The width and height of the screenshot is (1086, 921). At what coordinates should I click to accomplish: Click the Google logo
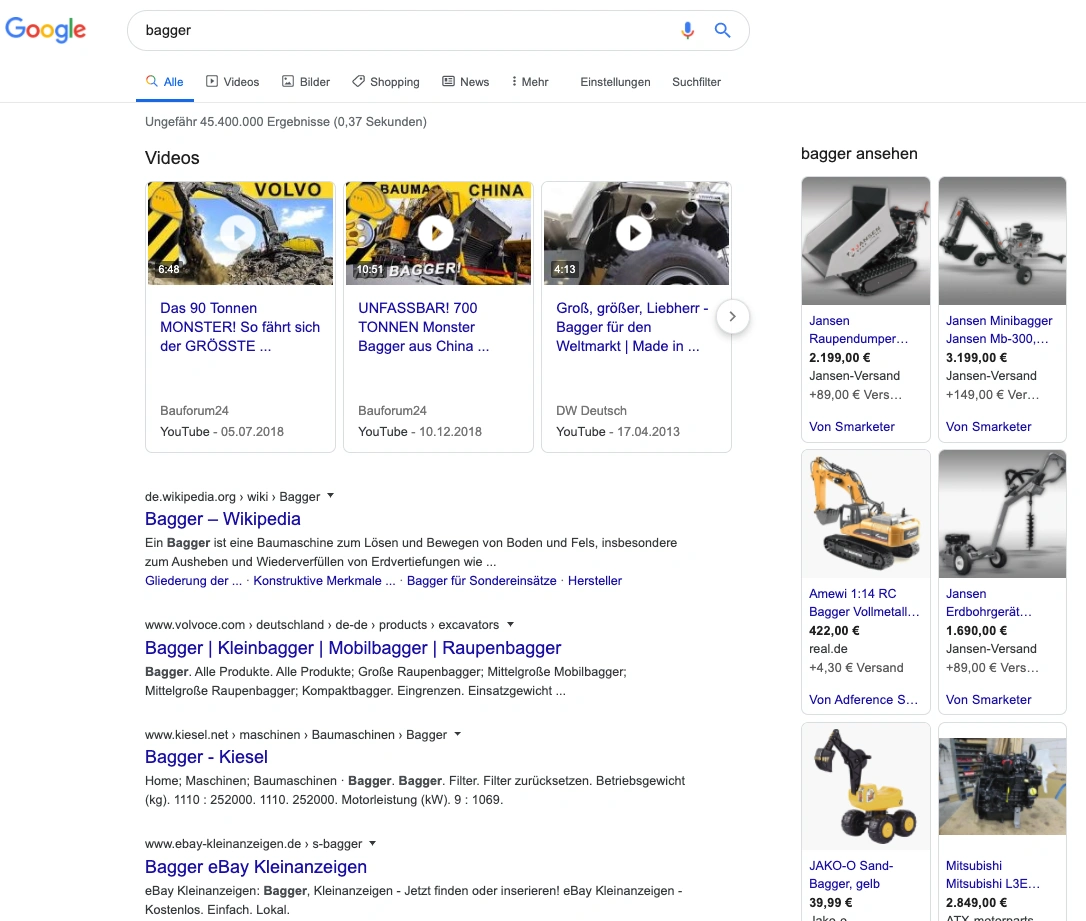pos(46,30)
